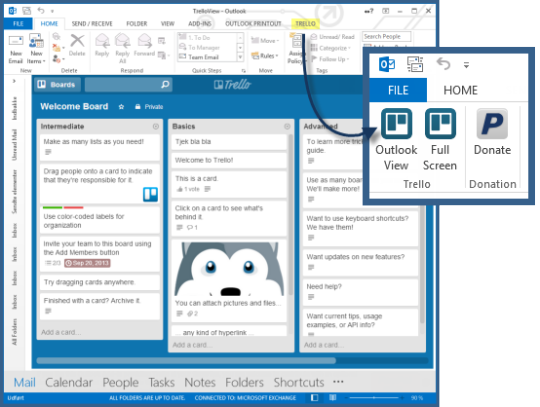Click People in the navigation bar
Image resolution: width=540 pixels, height=407 pixels.
(121, 382)
